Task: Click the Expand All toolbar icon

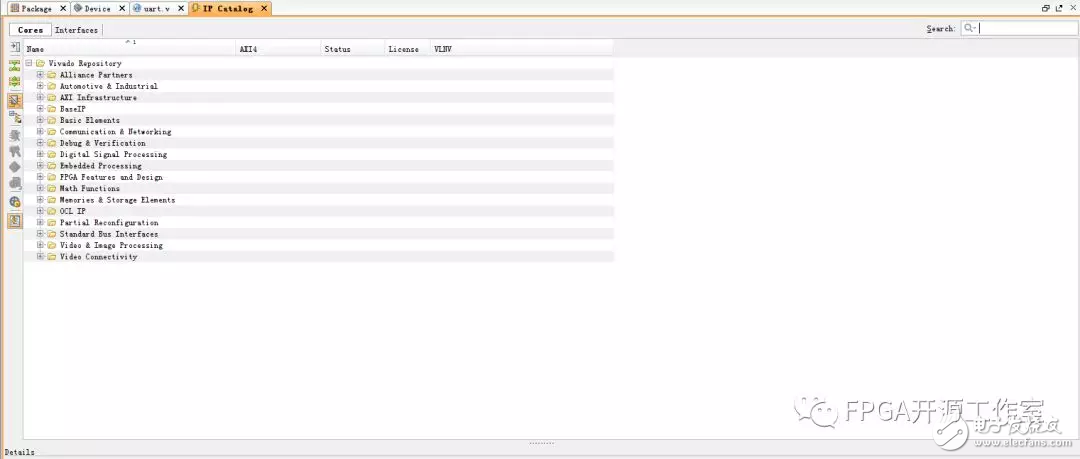Action: tap(14, 83)
